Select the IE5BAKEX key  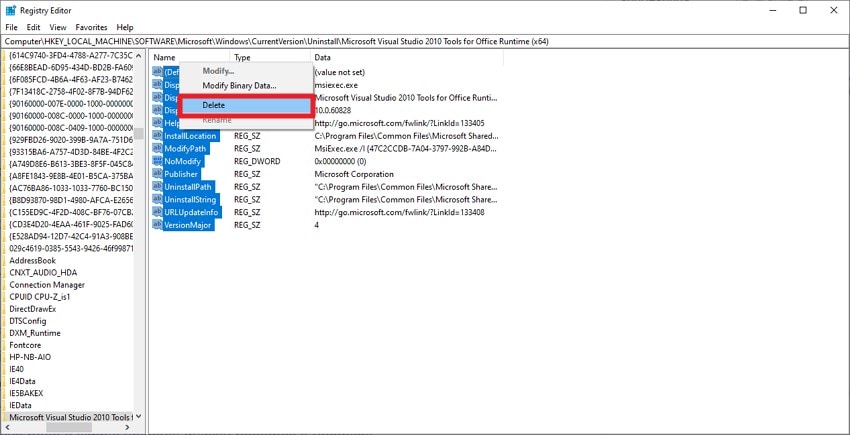click(x=26, y=393)
